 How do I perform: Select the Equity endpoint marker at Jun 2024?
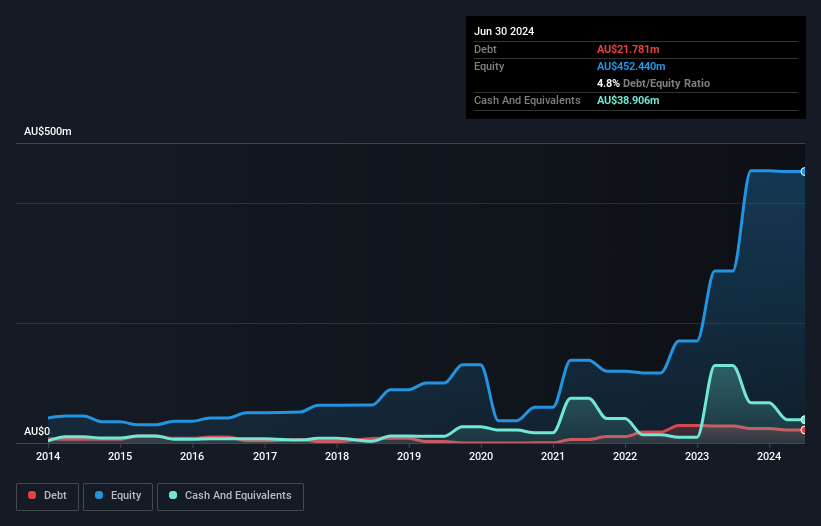click(x=804, y=172)
